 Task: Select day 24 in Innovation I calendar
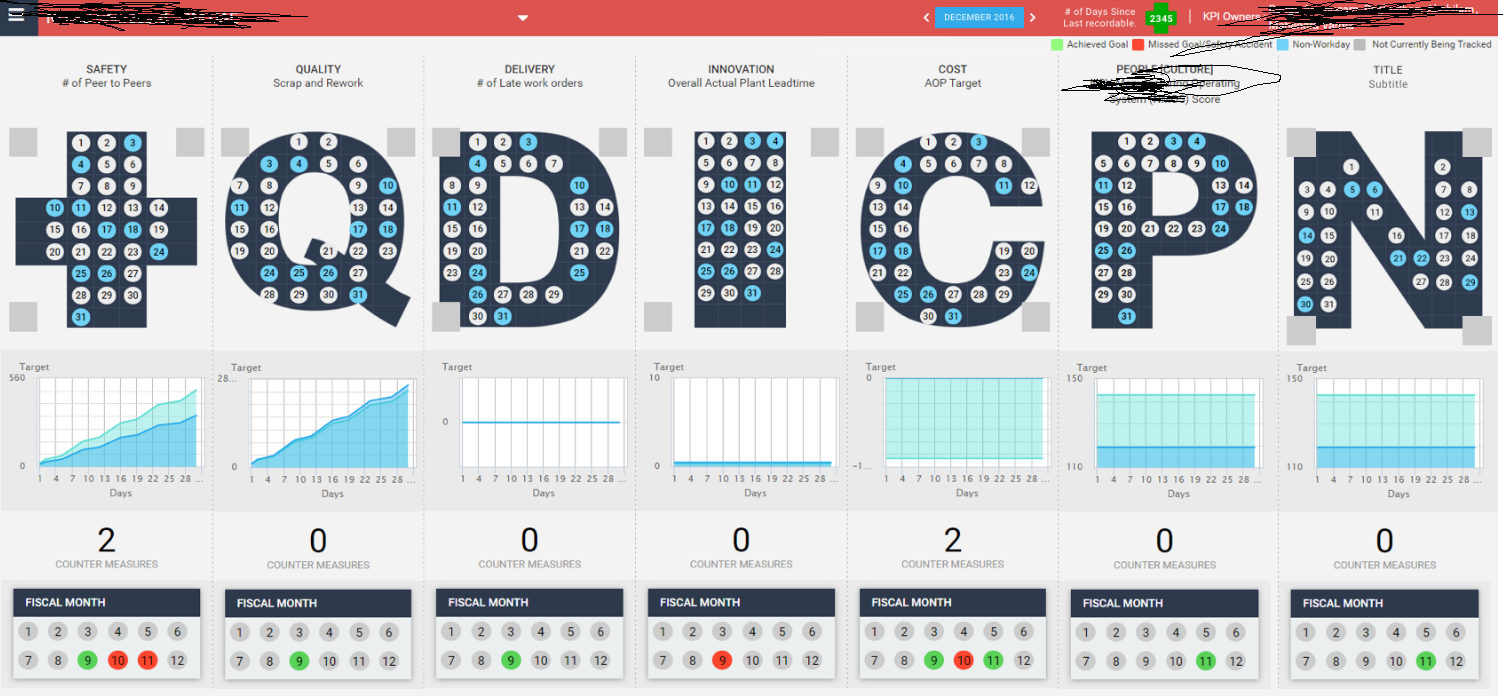point(775,250)
